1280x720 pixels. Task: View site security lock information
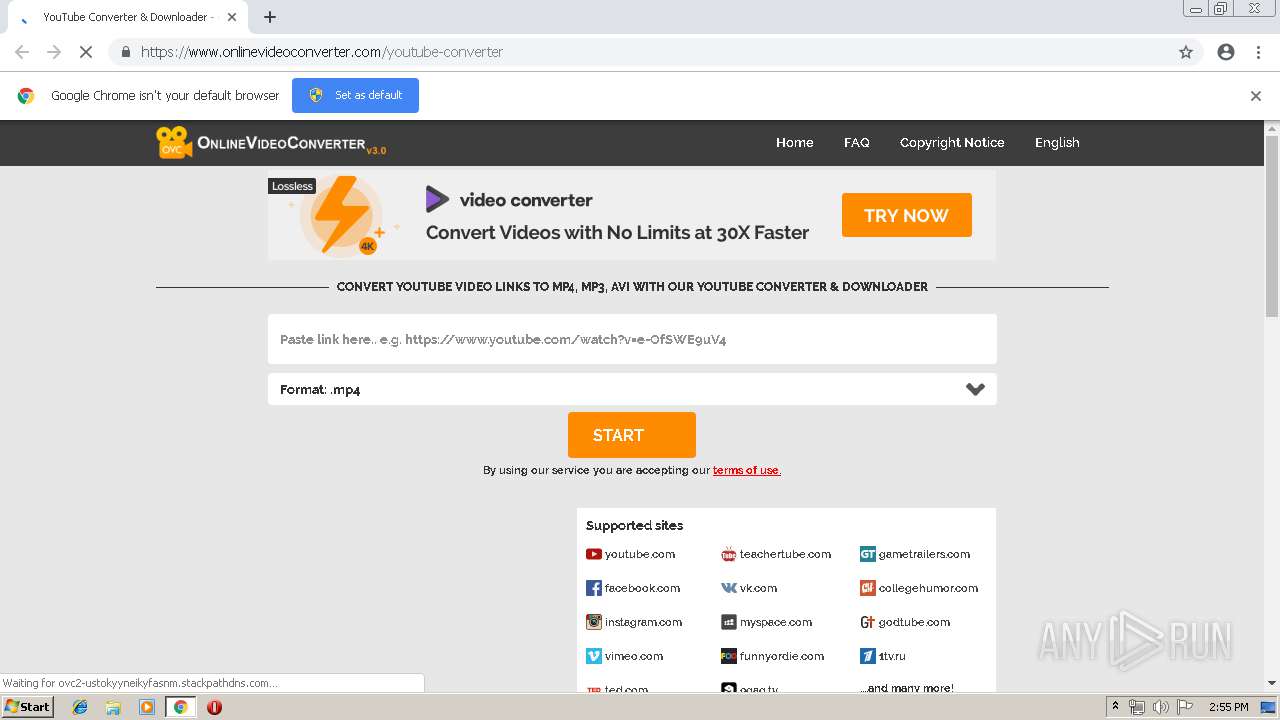[126, 52]
